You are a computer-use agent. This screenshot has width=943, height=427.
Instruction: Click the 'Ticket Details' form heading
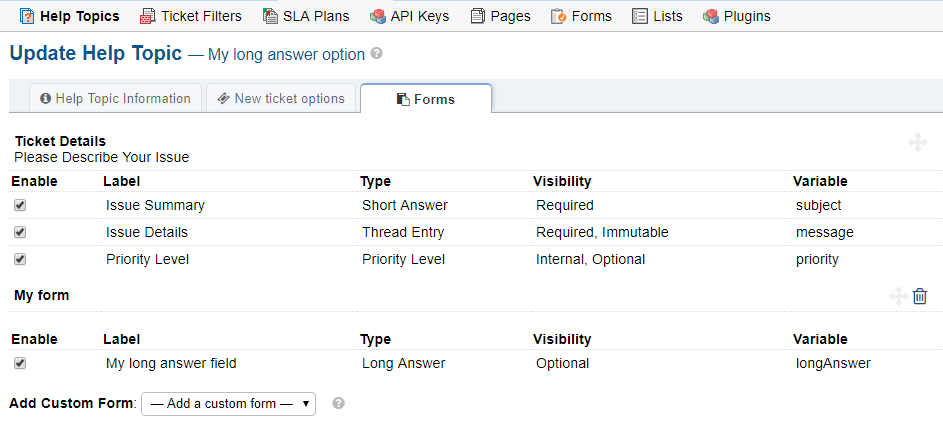[60, 141]
